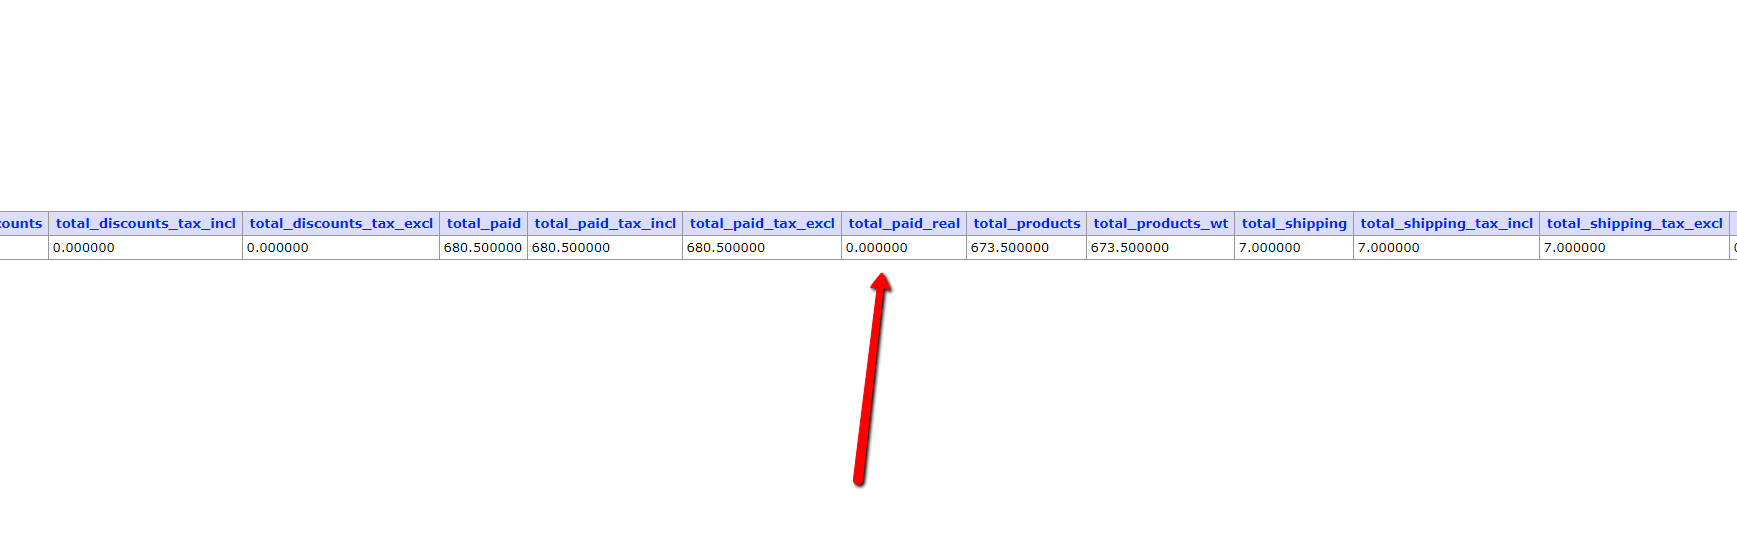This screenshot has height=548, width=1737.
Task: Sort by total_shipping column header
Action: 1294,224
